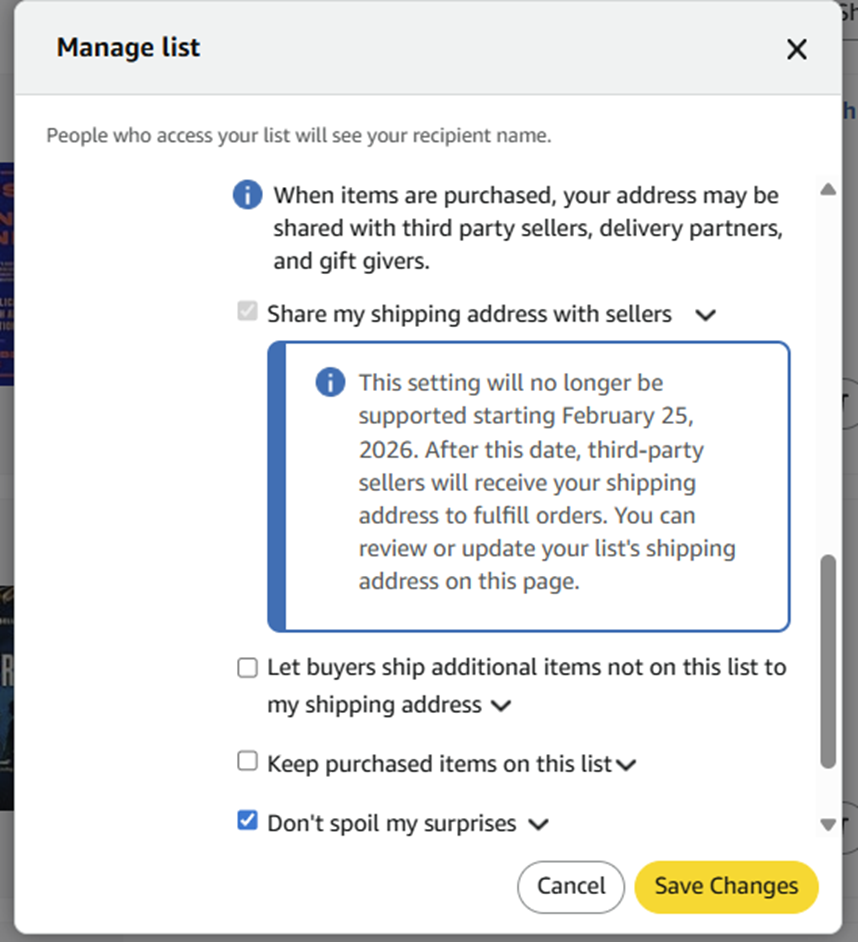Click the "Manage list" dialog heading
858x942 pixels.
(x=128, y=47)
